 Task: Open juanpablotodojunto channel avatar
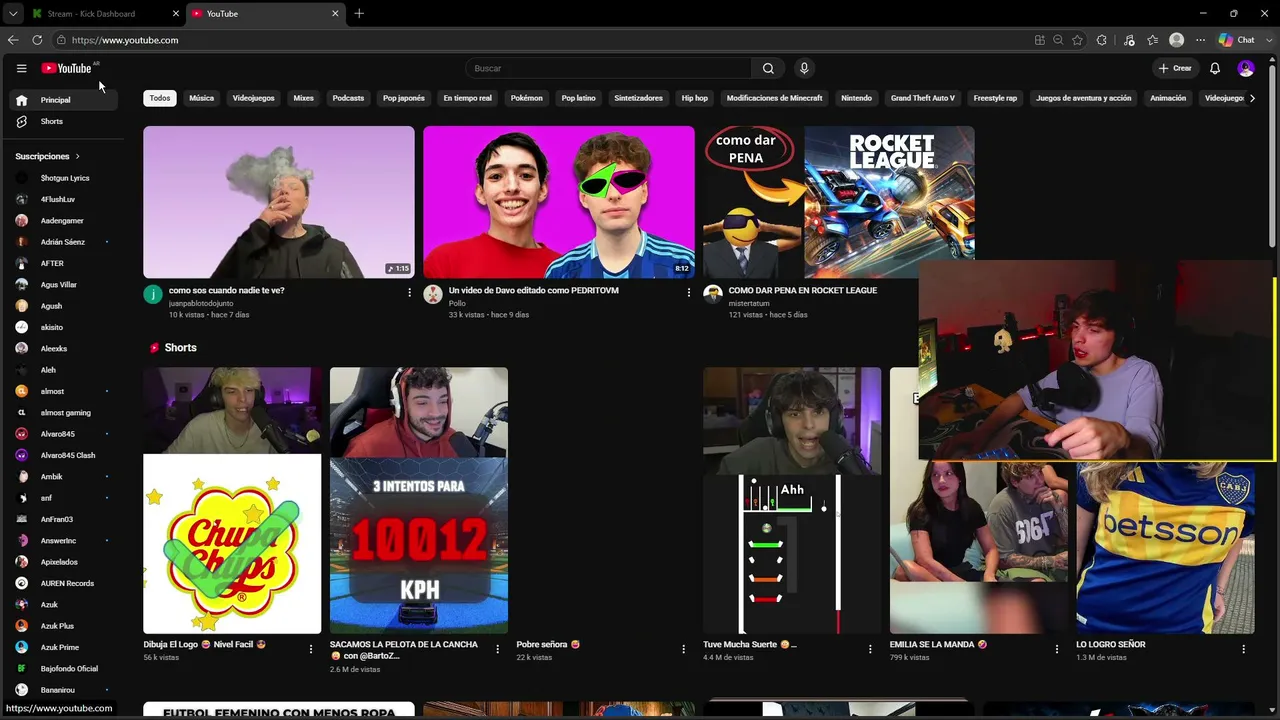[x=153, y=294]
